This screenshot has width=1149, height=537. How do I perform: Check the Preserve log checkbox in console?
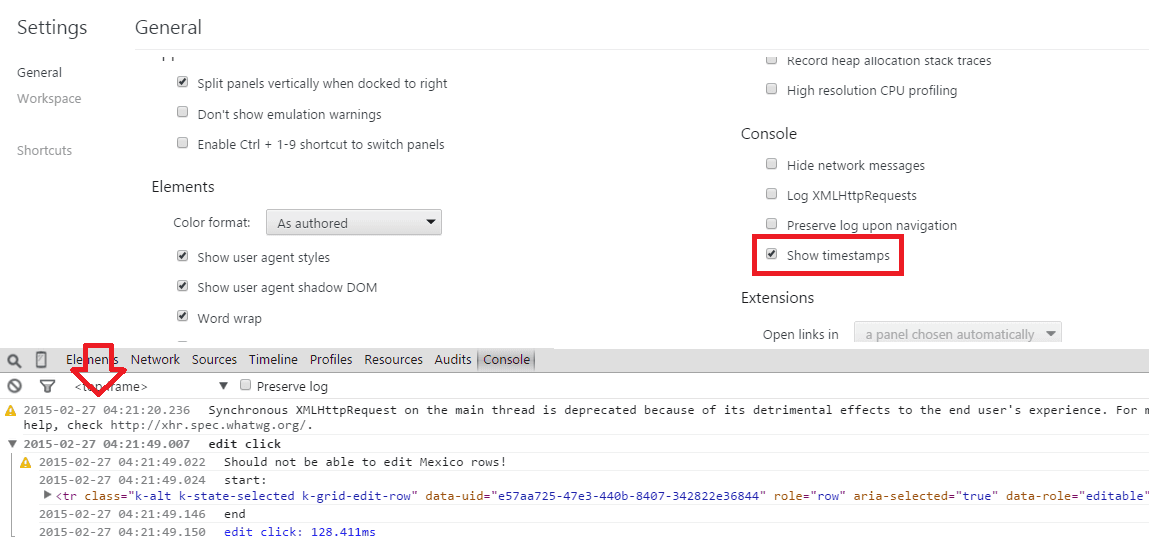click(x=246, y=386)
